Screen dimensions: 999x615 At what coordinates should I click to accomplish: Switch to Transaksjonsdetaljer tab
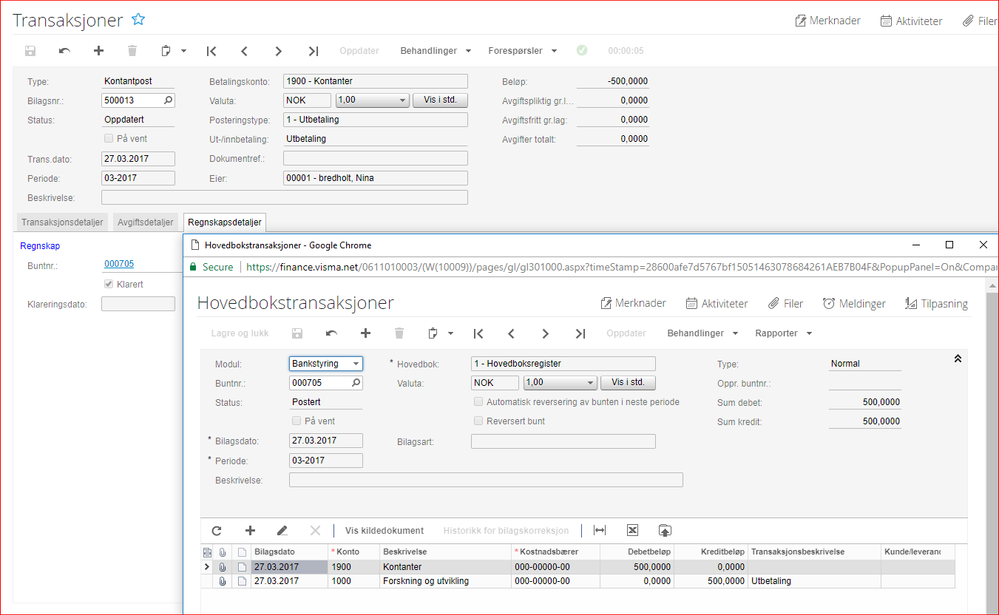click(x=62, y=222)
